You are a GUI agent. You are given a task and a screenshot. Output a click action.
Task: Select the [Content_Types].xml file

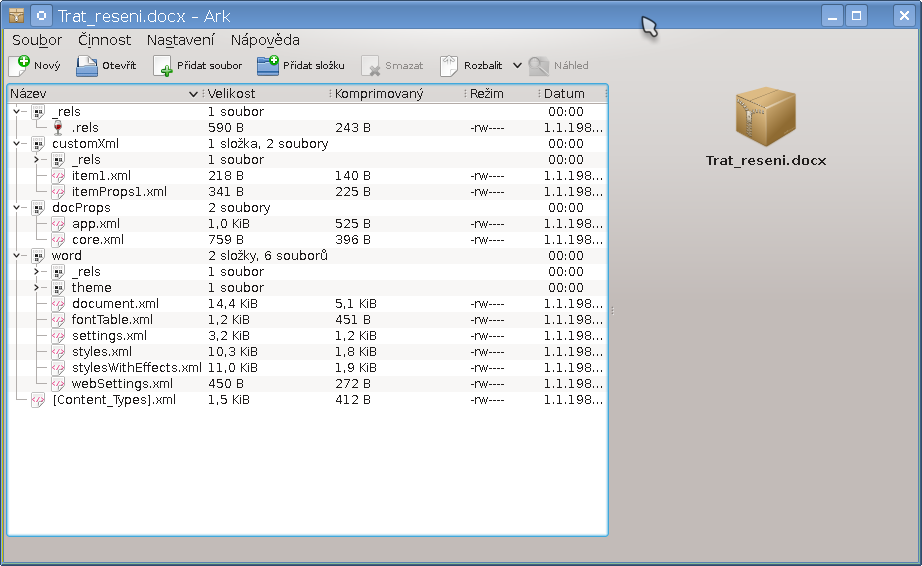[x=113, y=400]
